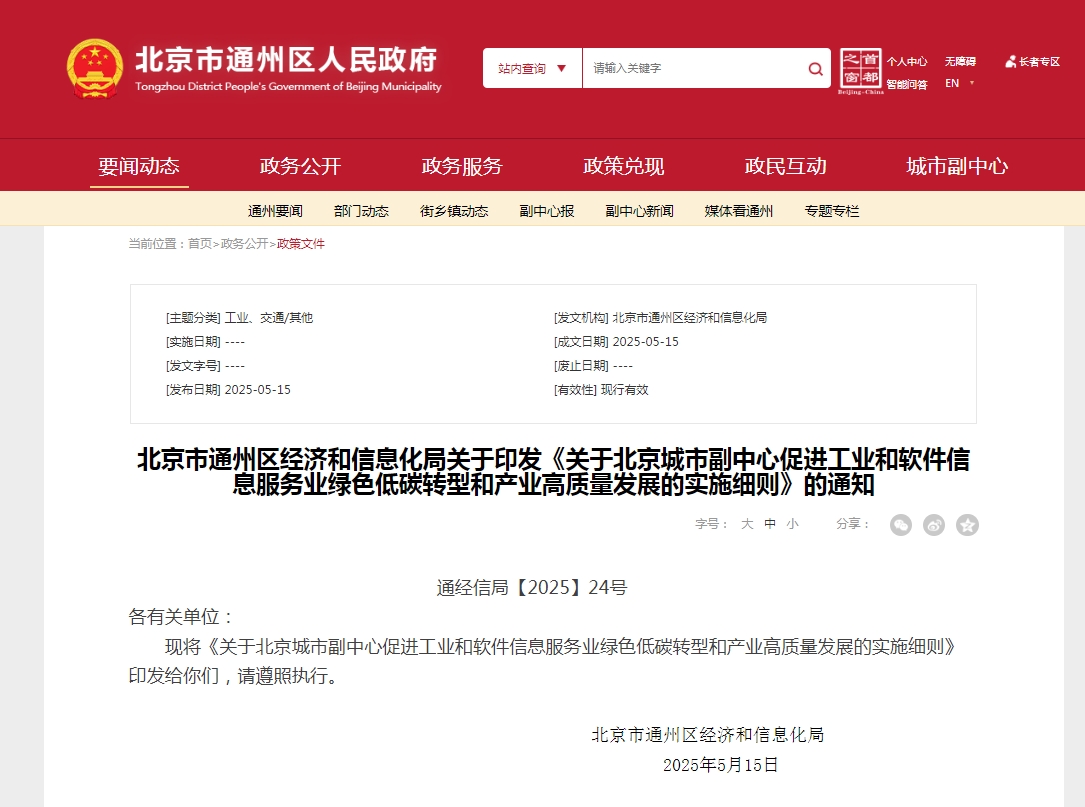Open the 首都之窗 Beijing-China logo

[x=860, y=70]
